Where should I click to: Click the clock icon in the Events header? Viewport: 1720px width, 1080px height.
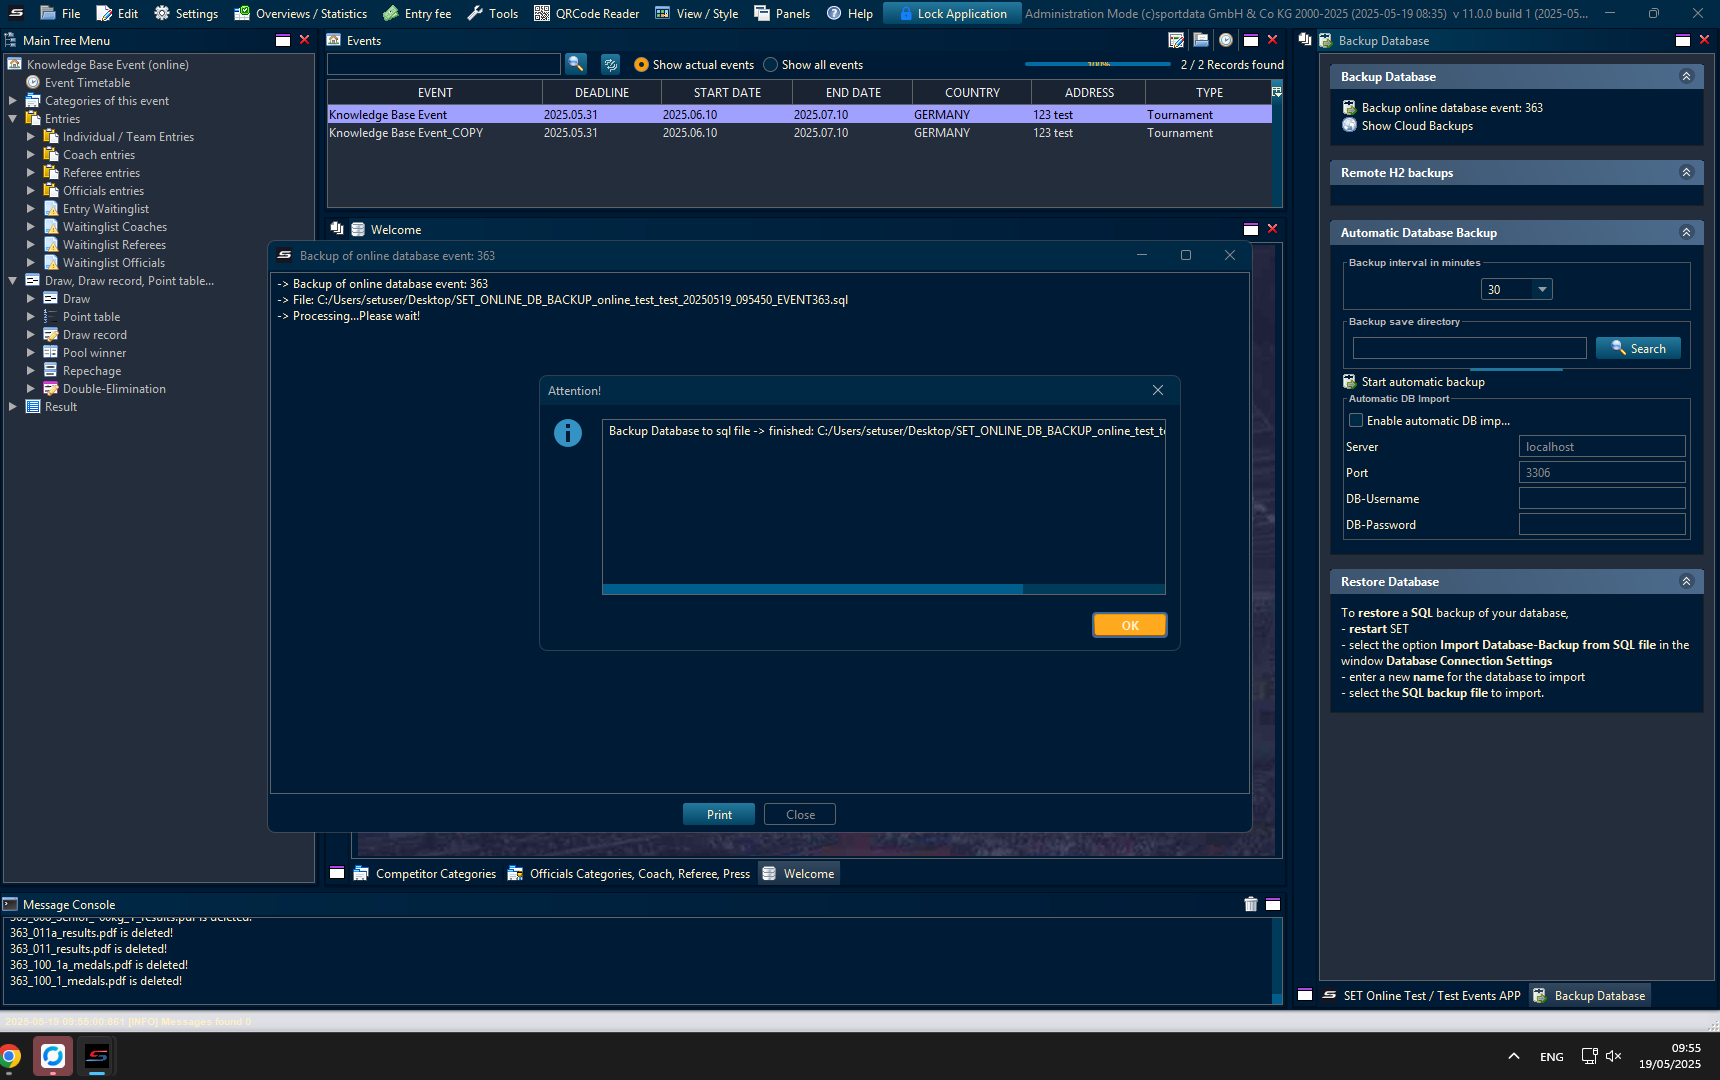(1226, 40)
